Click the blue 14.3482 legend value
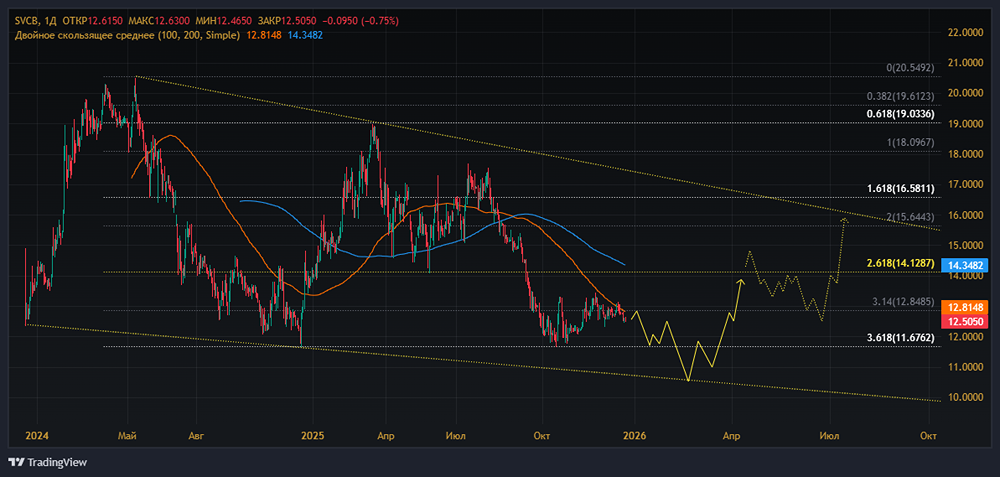Image resolution: width=1000 pixels, height=477 pixels. click(304, 35)
